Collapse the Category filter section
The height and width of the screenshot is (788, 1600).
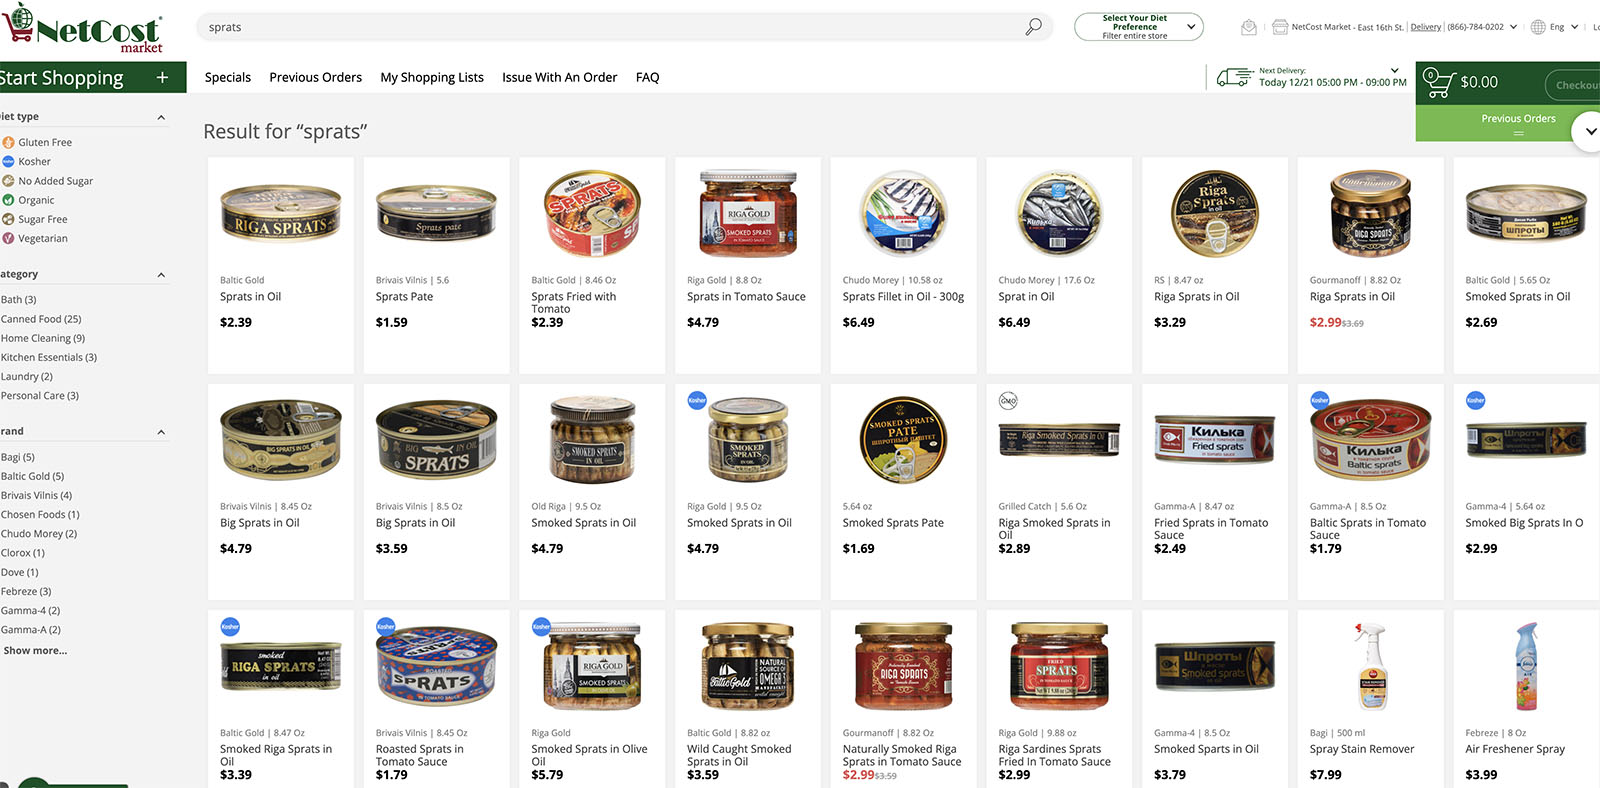point(161,275)
